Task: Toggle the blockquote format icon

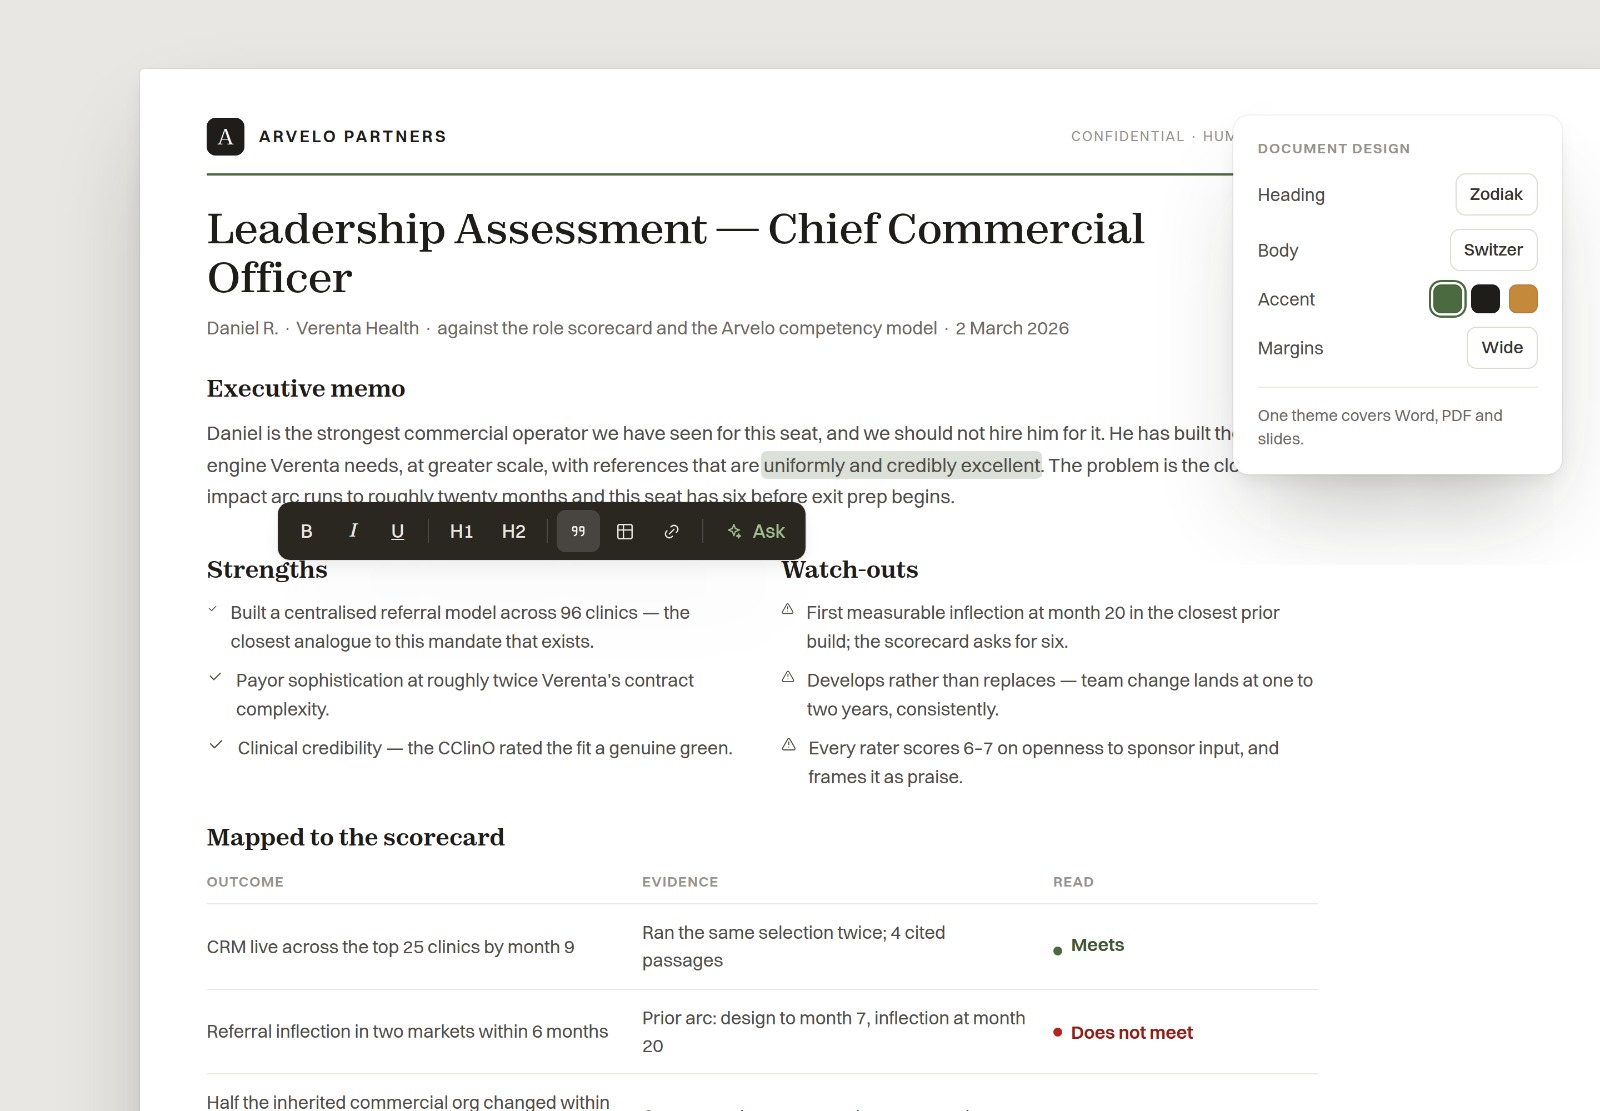Action: point(578,531)
